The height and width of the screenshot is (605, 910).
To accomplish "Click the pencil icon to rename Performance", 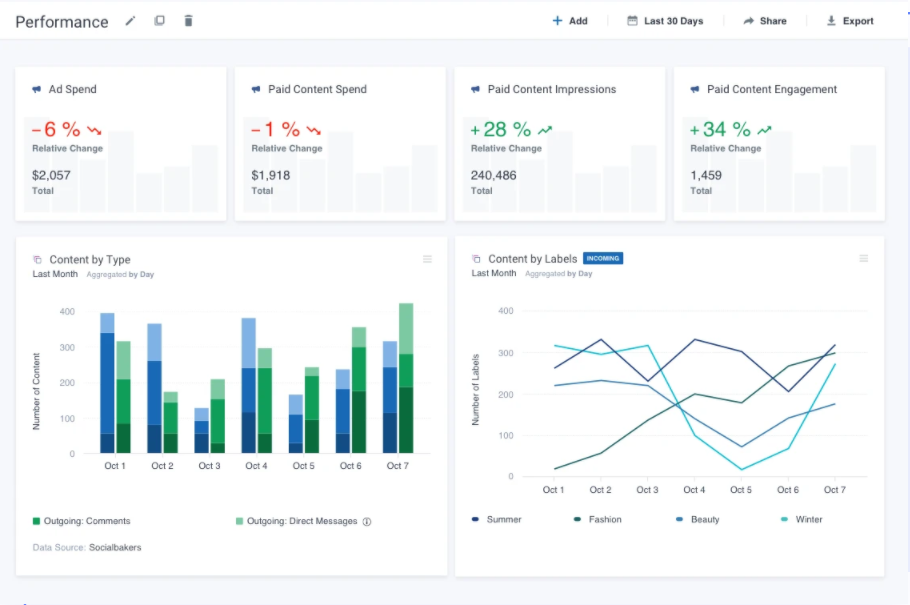I will [130, 21].
